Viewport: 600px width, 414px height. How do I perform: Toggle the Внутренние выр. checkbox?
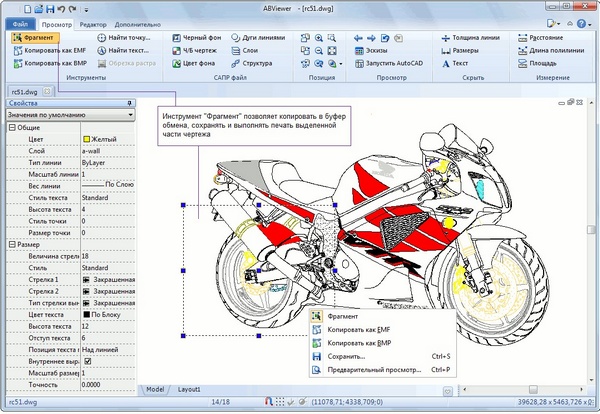[85, 361]
